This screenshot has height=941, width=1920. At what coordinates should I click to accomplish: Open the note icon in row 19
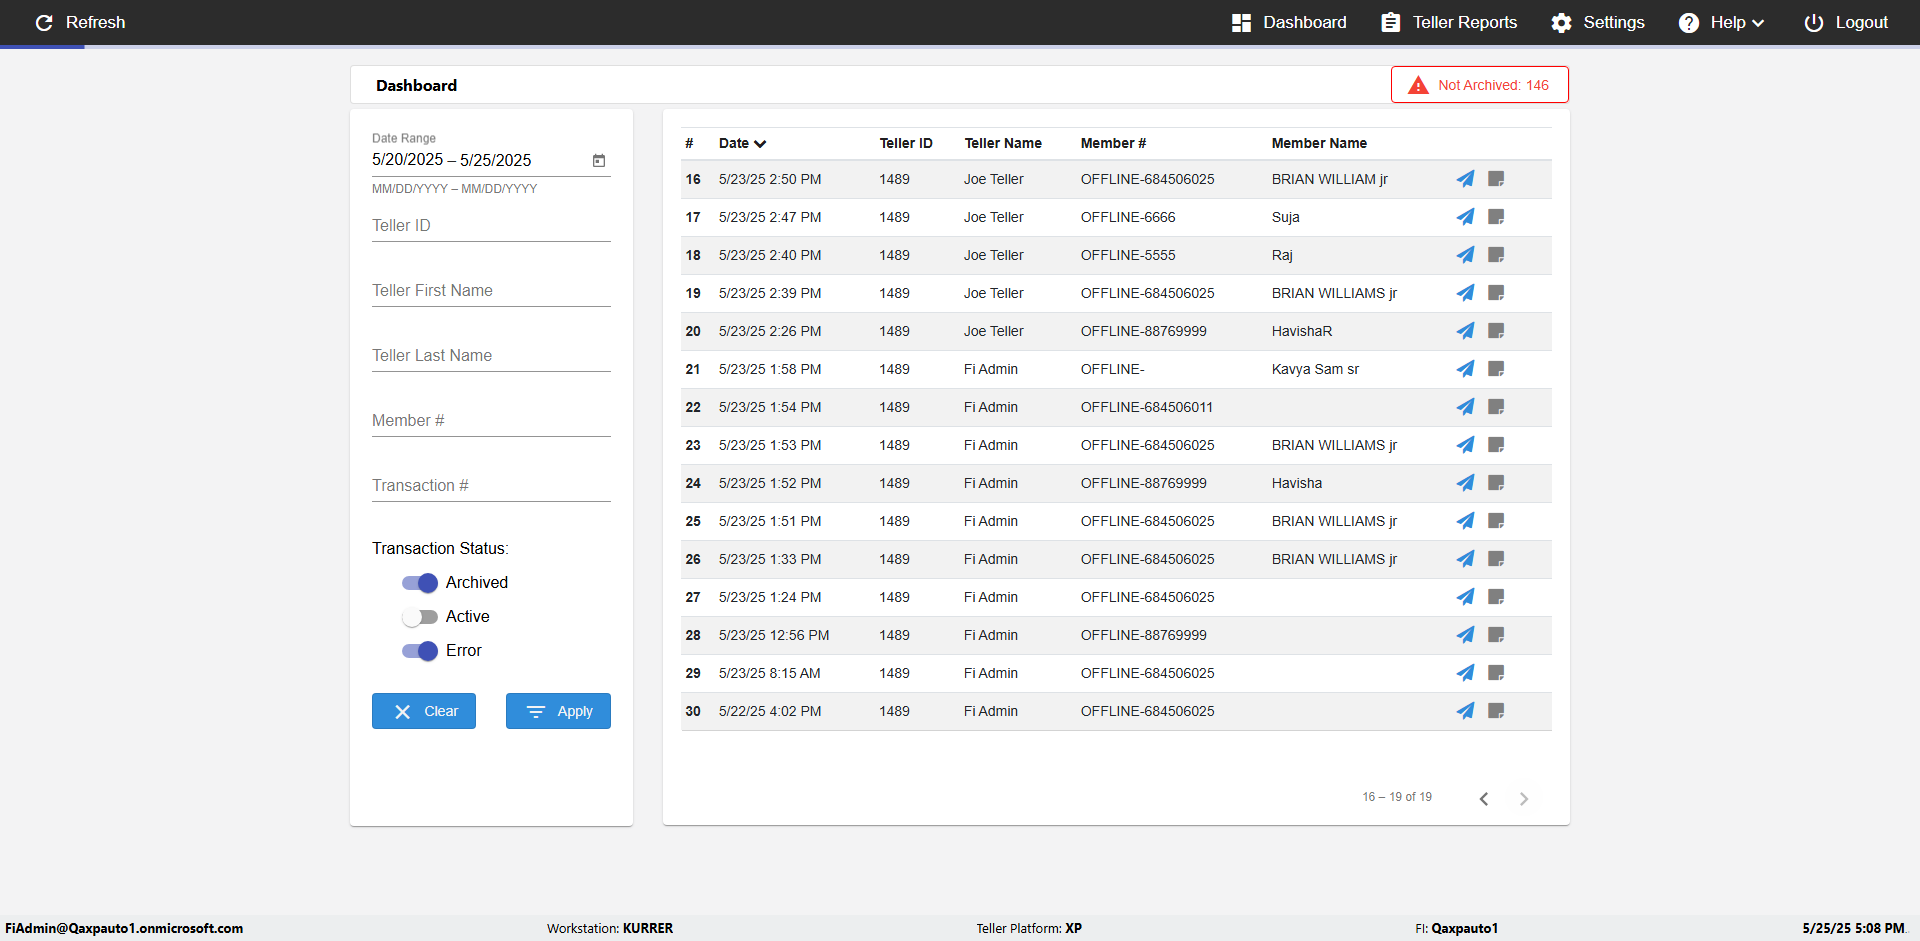1496,293
